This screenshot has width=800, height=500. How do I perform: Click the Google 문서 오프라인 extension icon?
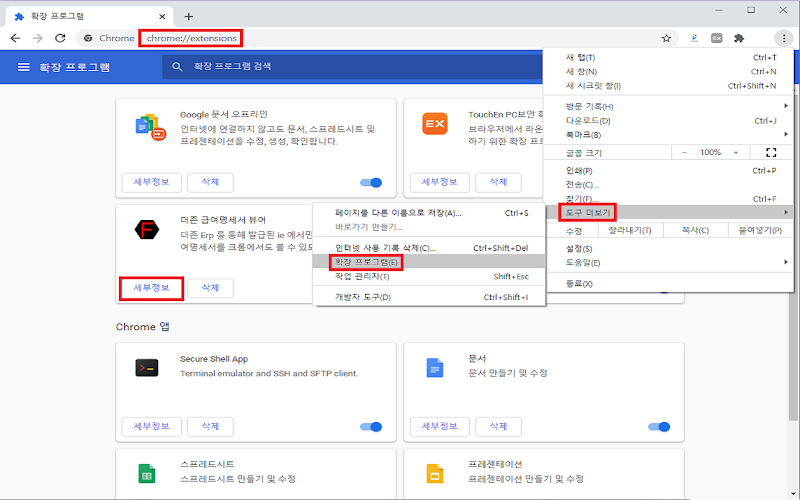click(x=151, y=127)
